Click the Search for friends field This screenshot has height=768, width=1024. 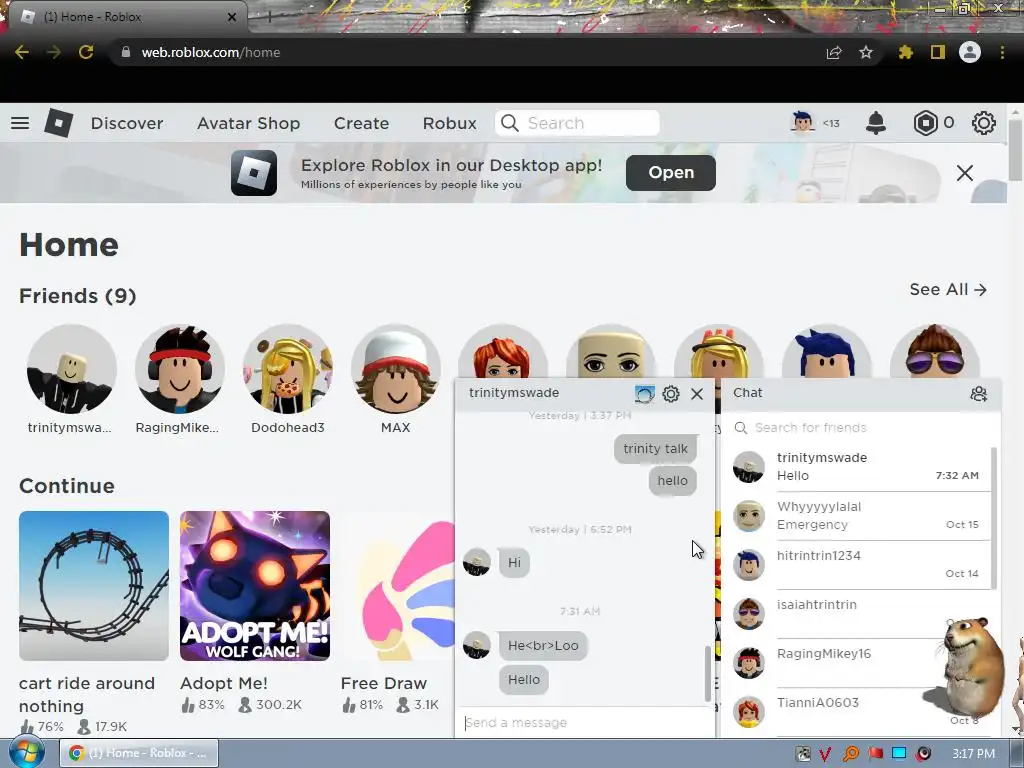[859, 428]
